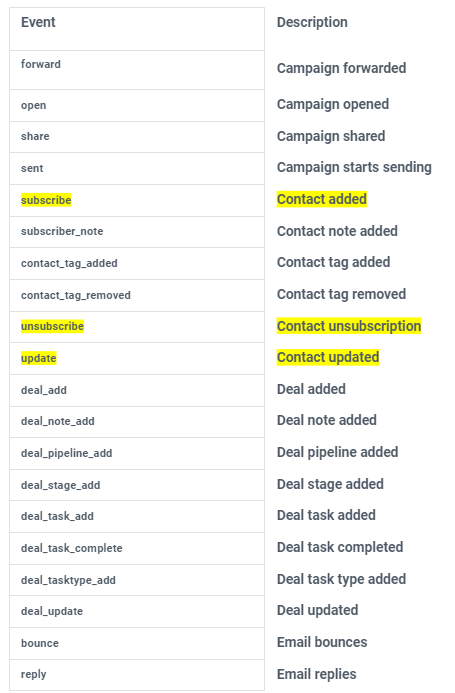Viewport: 455px width, 693px height.
Task: Select the 'deal_task_complete' event
Action: click(x=72, y=548)
